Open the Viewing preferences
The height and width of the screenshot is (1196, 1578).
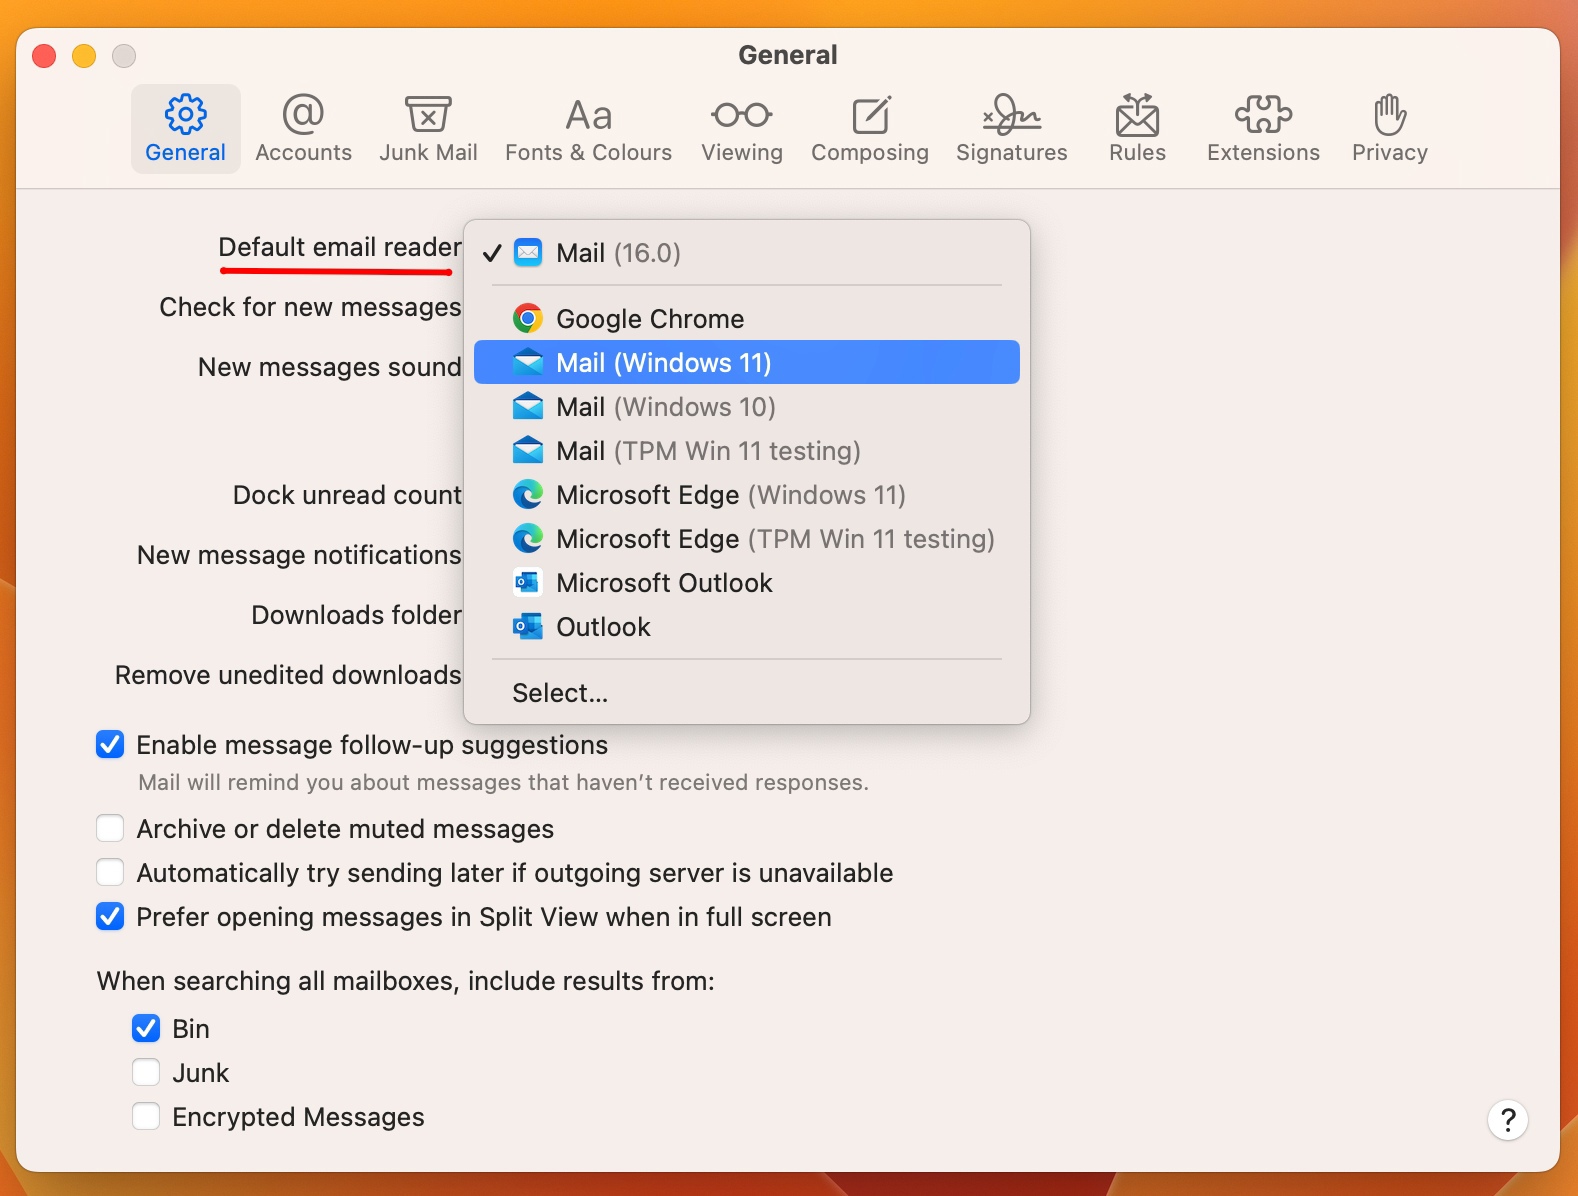[x=741, y=129]
